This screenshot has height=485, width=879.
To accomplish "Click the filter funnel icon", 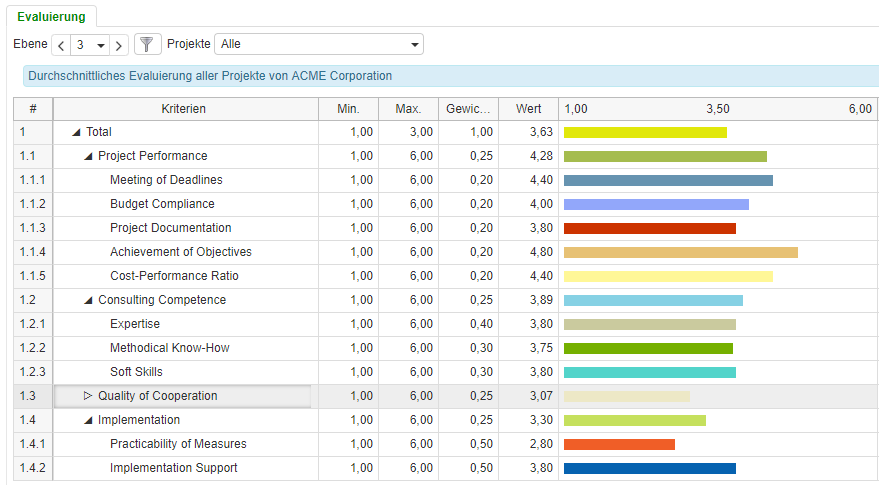I will click(x=147, y=45).
